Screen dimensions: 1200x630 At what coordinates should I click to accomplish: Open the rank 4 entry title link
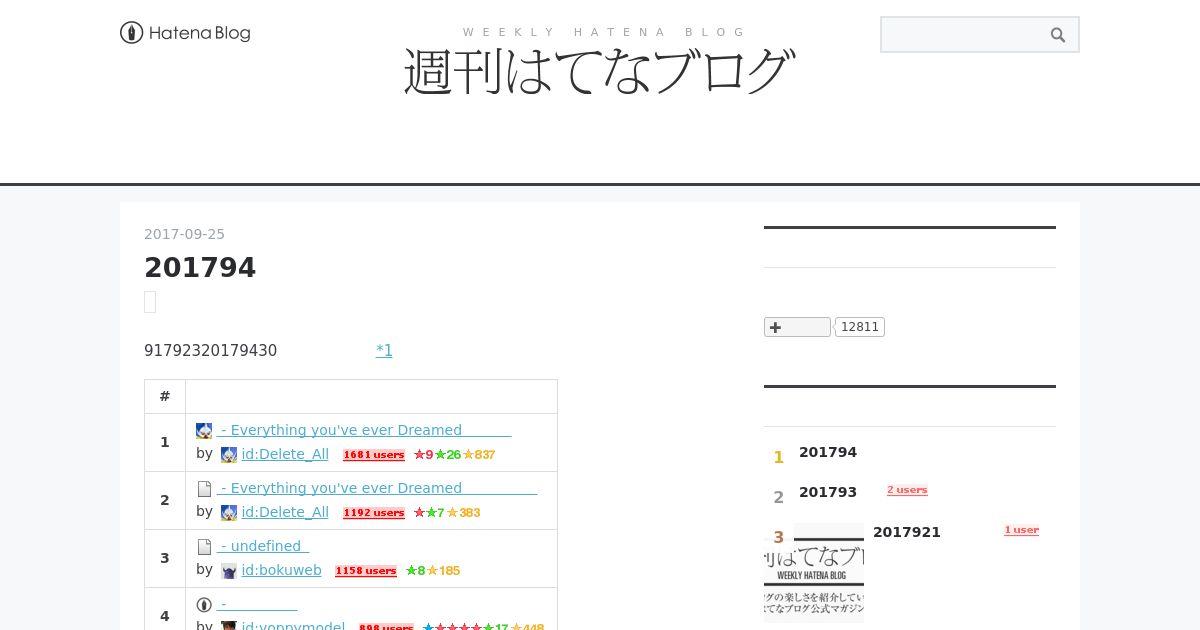pos(257,604)
